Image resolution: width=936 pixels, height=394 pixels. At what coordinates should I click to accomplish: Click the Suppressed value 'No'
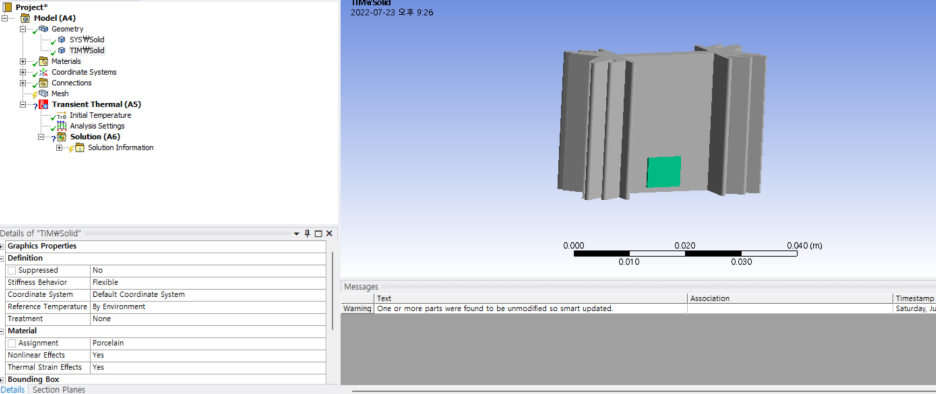point(208,270)
